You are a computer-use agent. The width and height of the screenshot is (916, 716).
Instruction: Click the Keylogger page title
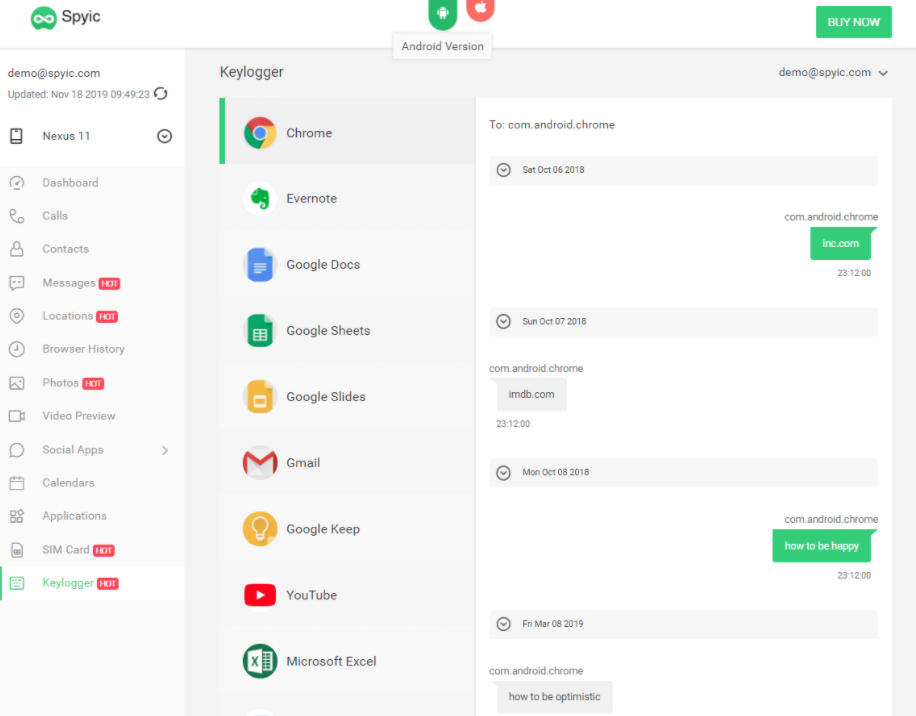pos(252,72)
